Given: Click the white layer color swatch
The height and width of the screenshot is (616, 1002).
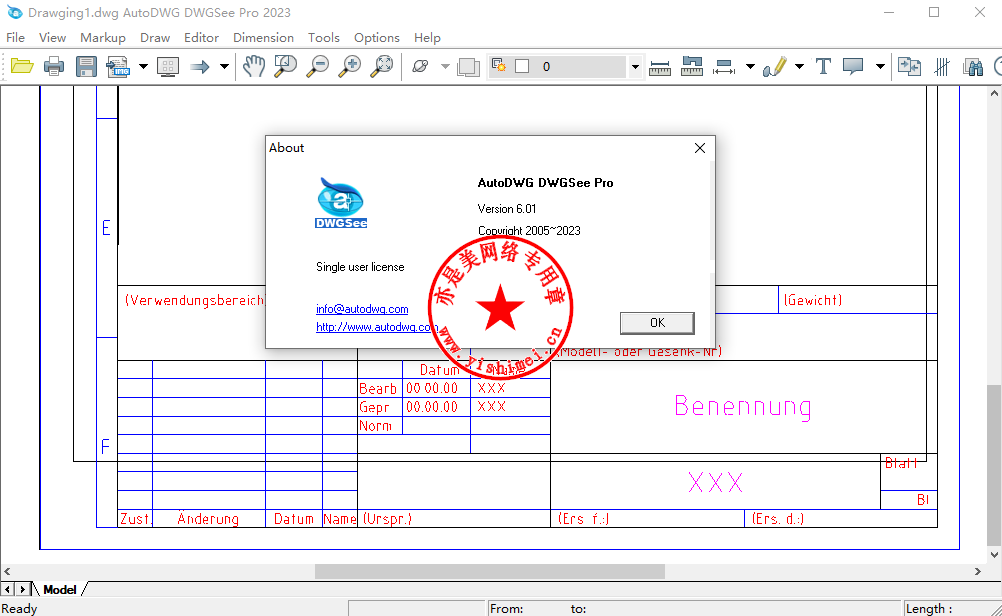Looking at the screenshot, I should pos(522,66).
